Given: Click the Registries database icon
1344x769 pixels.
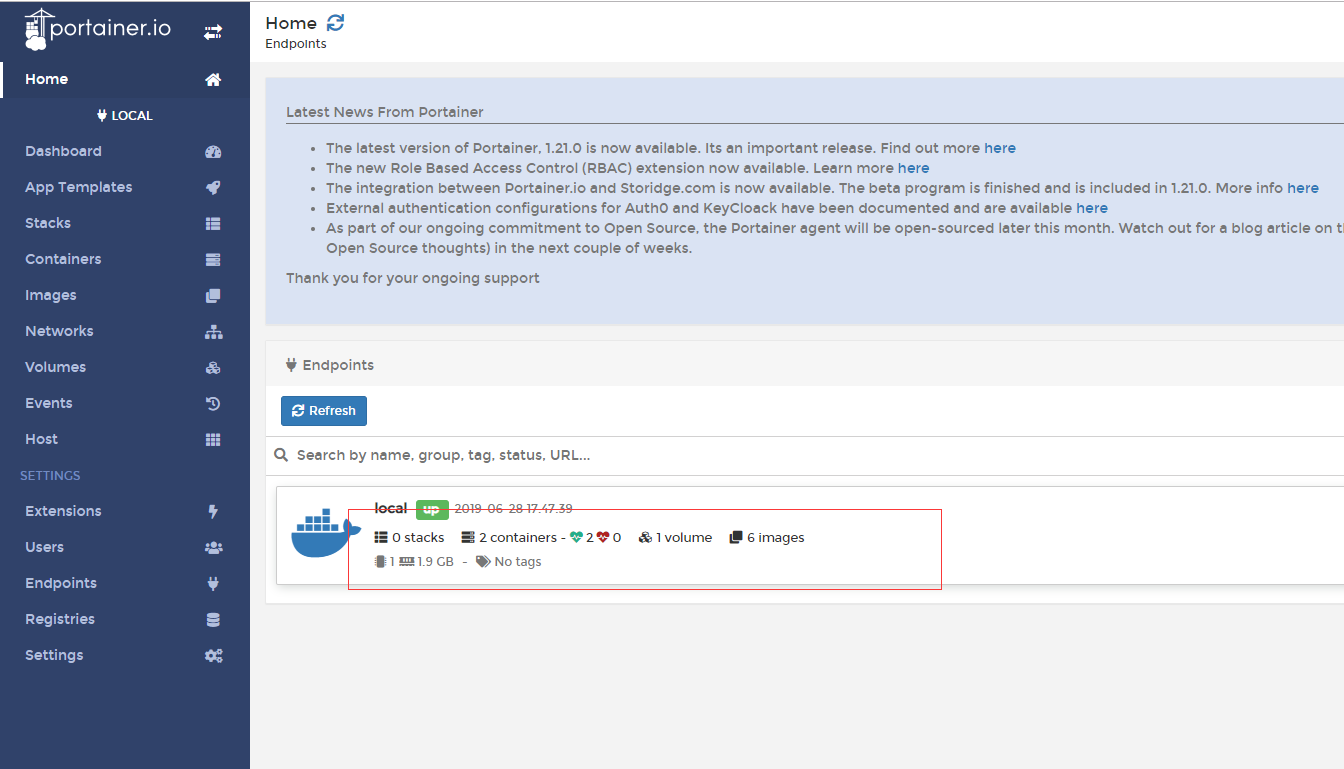Looking at the screenshot, I should (x=213, y=620).
